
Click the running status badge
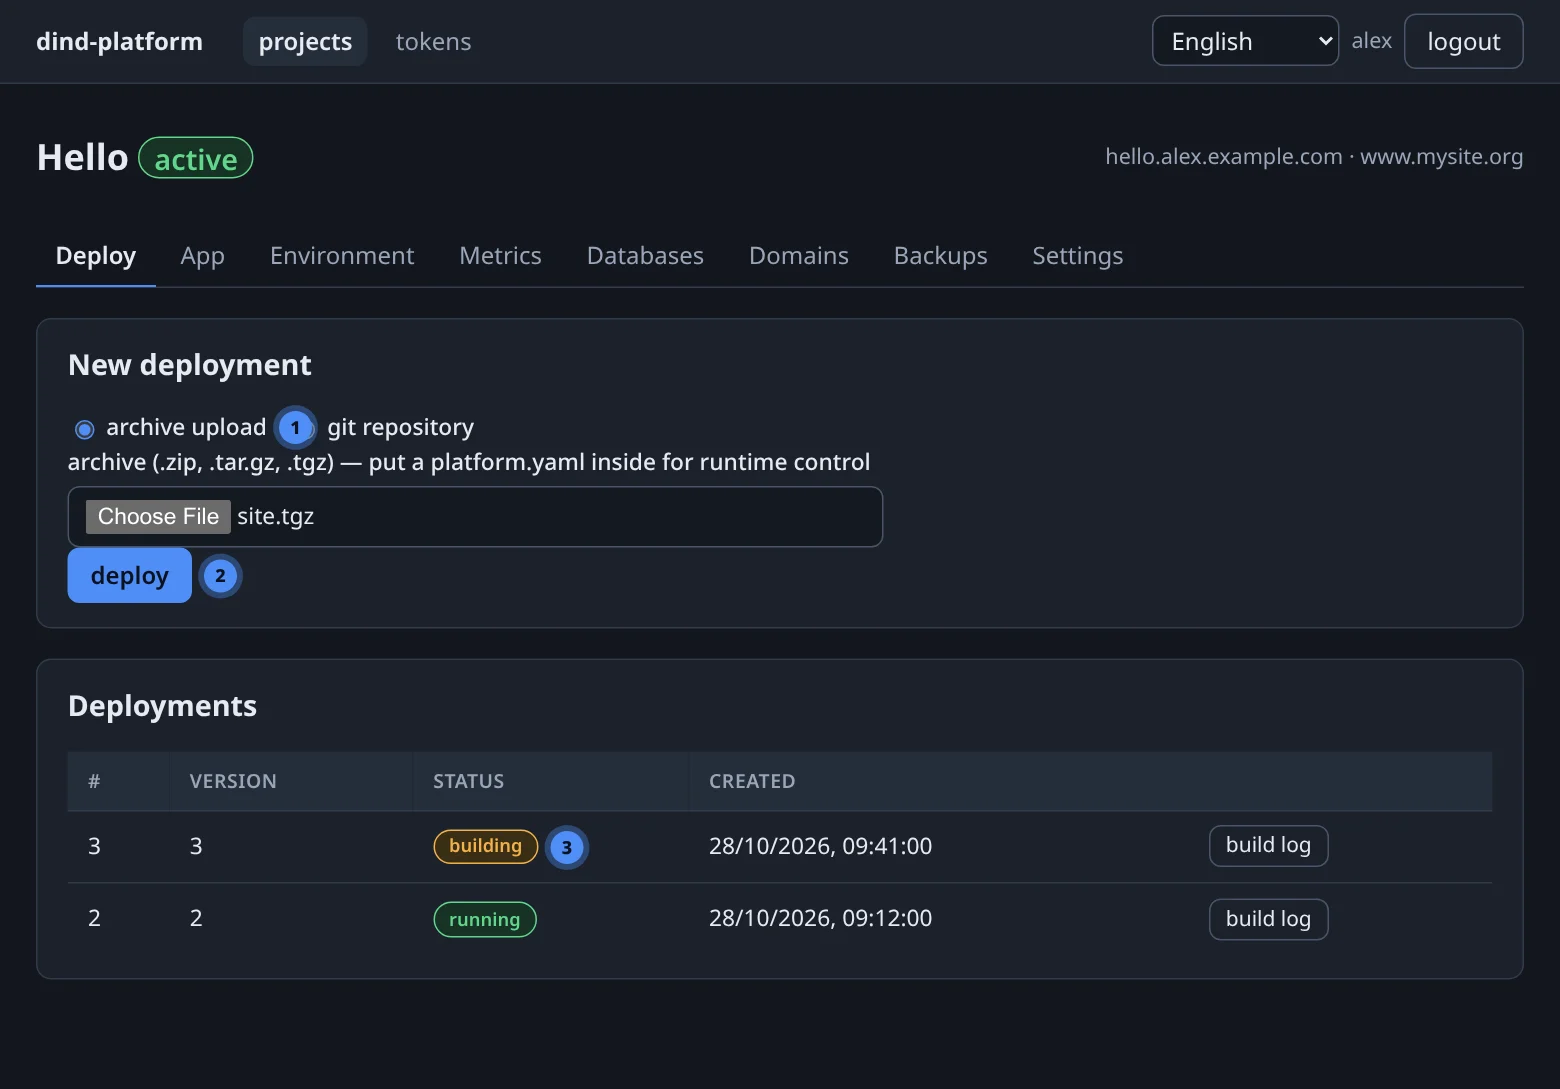click(485, 919)
